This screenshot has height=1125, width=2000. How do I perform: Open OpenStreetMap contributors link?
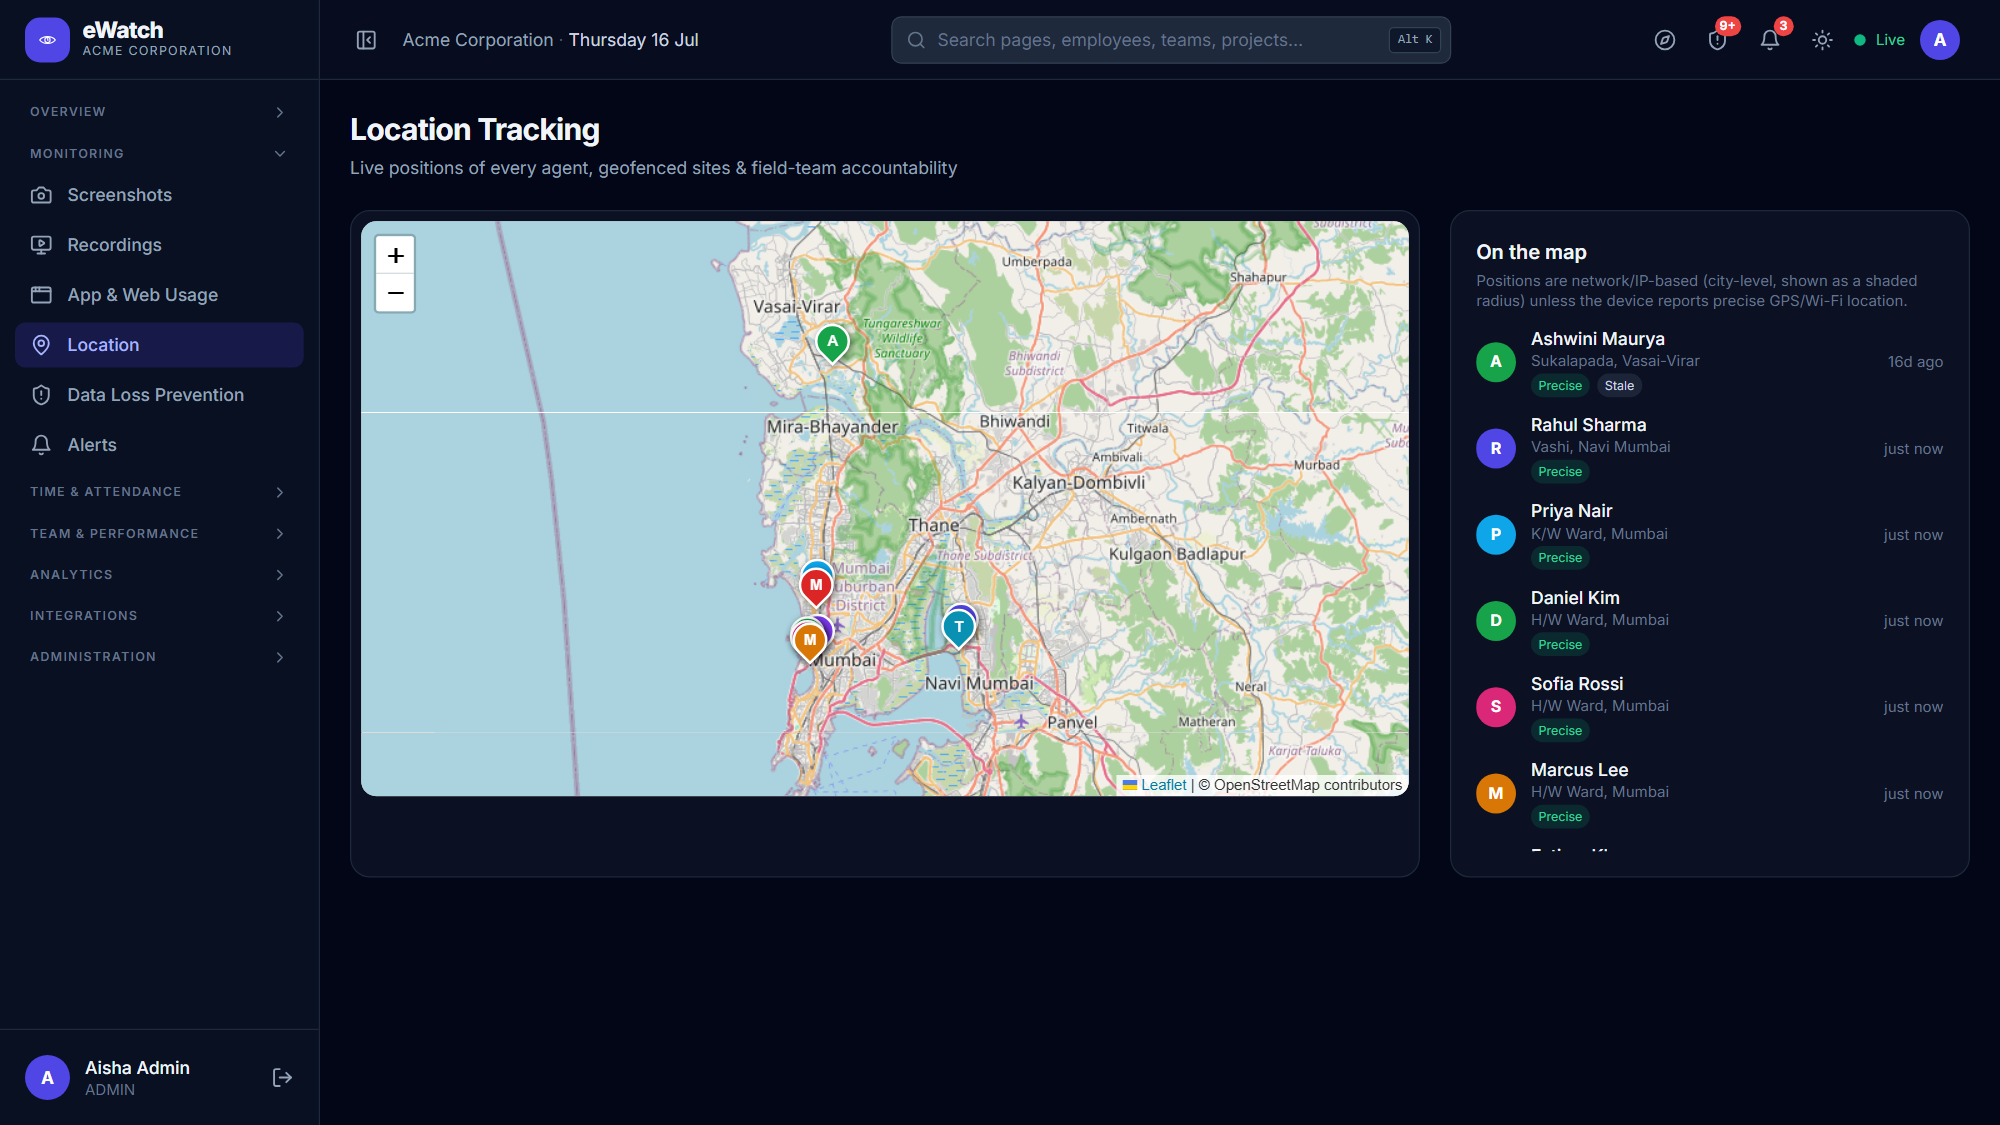tap(1308, 785)
